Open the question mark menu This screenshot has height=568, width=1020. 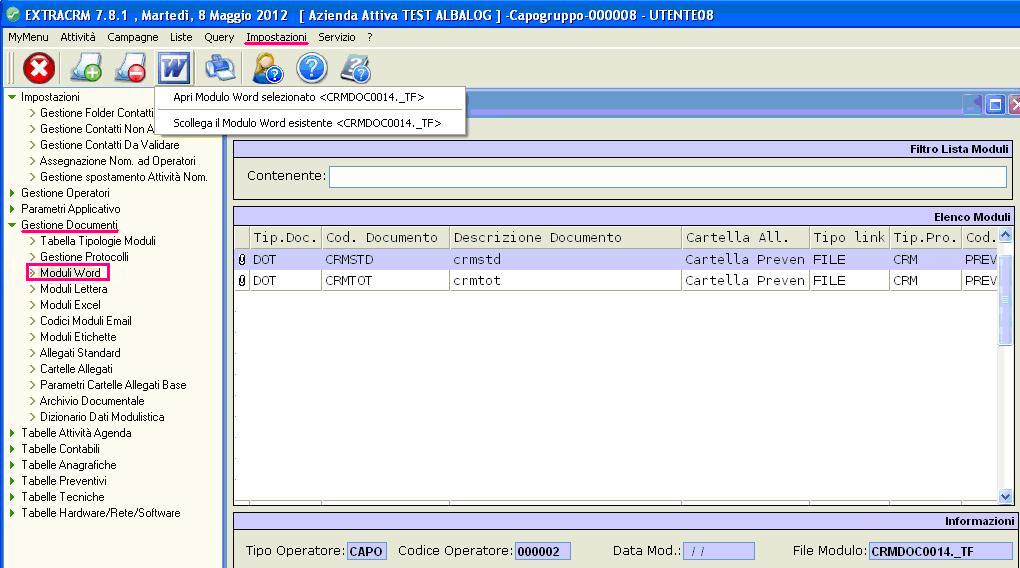pyautogui.click(x=369, y=37)
